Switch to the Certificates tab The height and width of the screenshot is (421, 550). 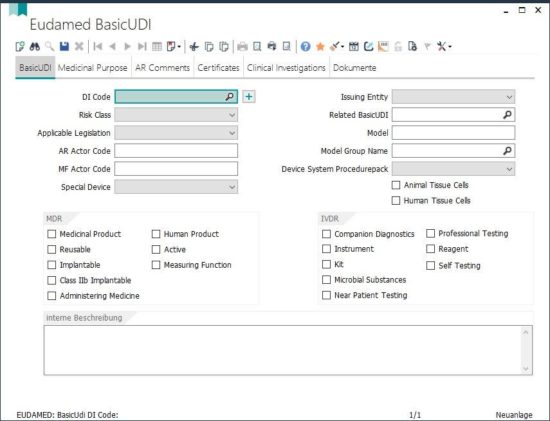[218, 68]
